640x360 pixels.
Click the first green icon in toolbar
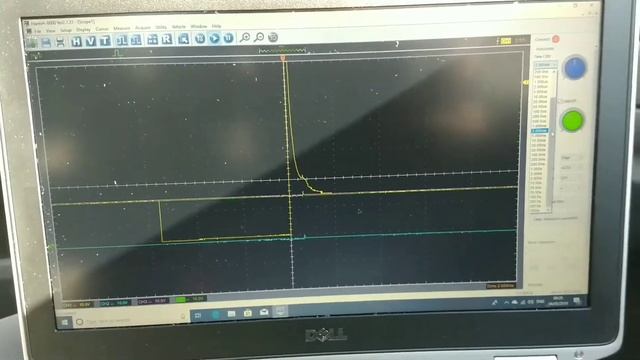32,43
